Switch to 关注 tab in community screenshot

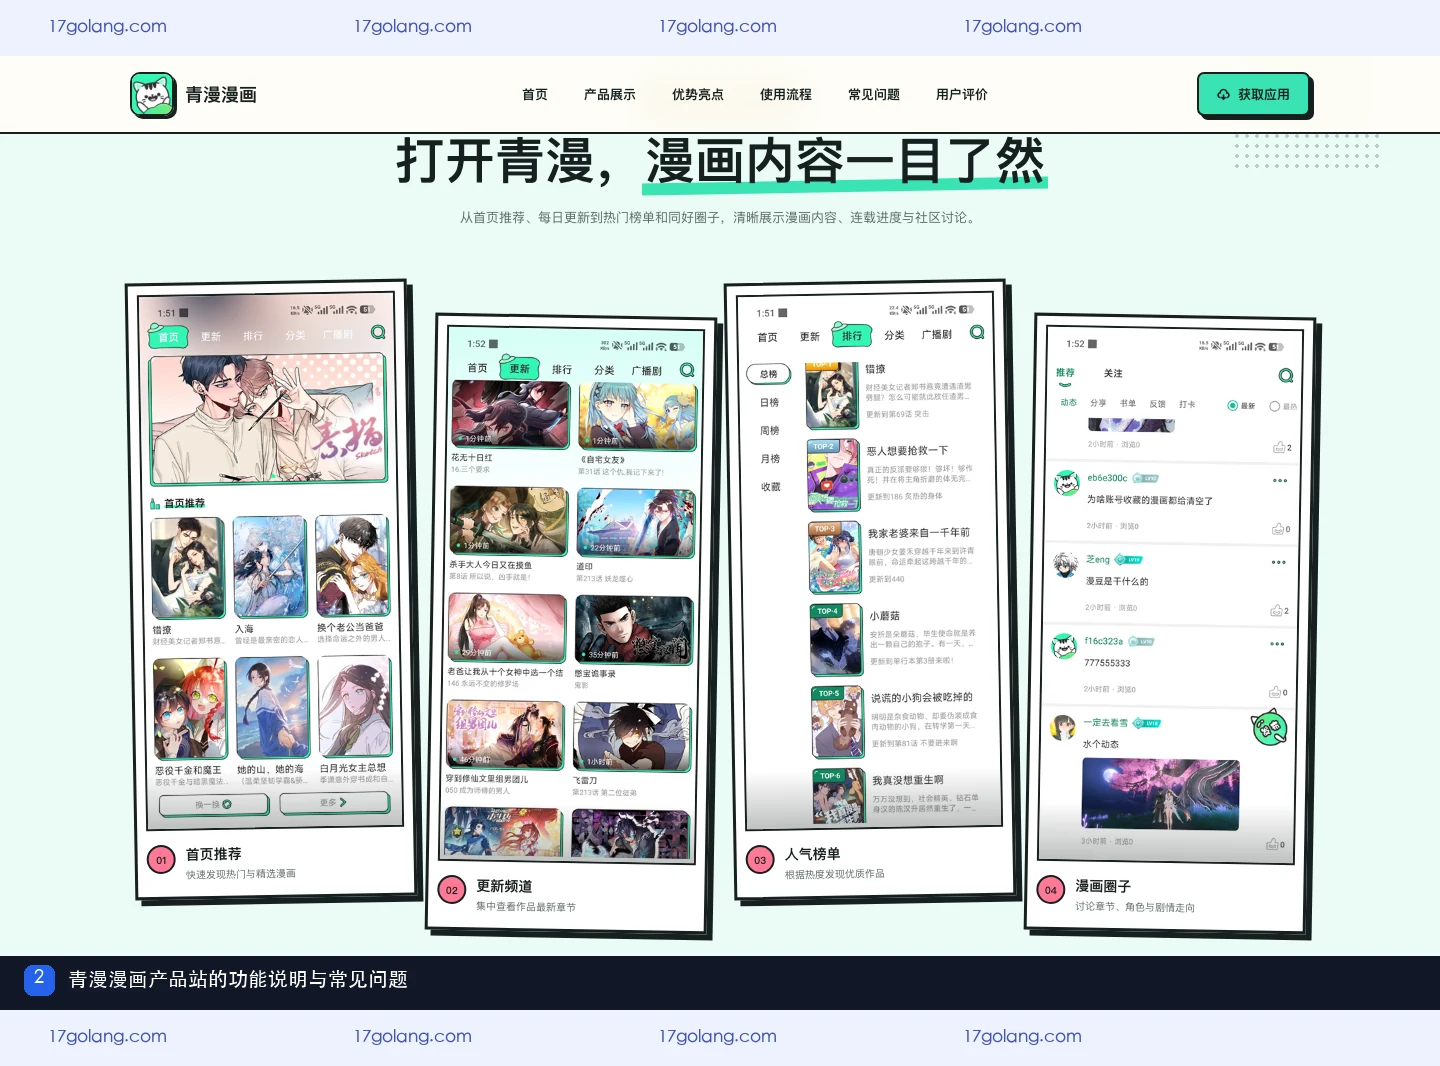click(1113, 373)
